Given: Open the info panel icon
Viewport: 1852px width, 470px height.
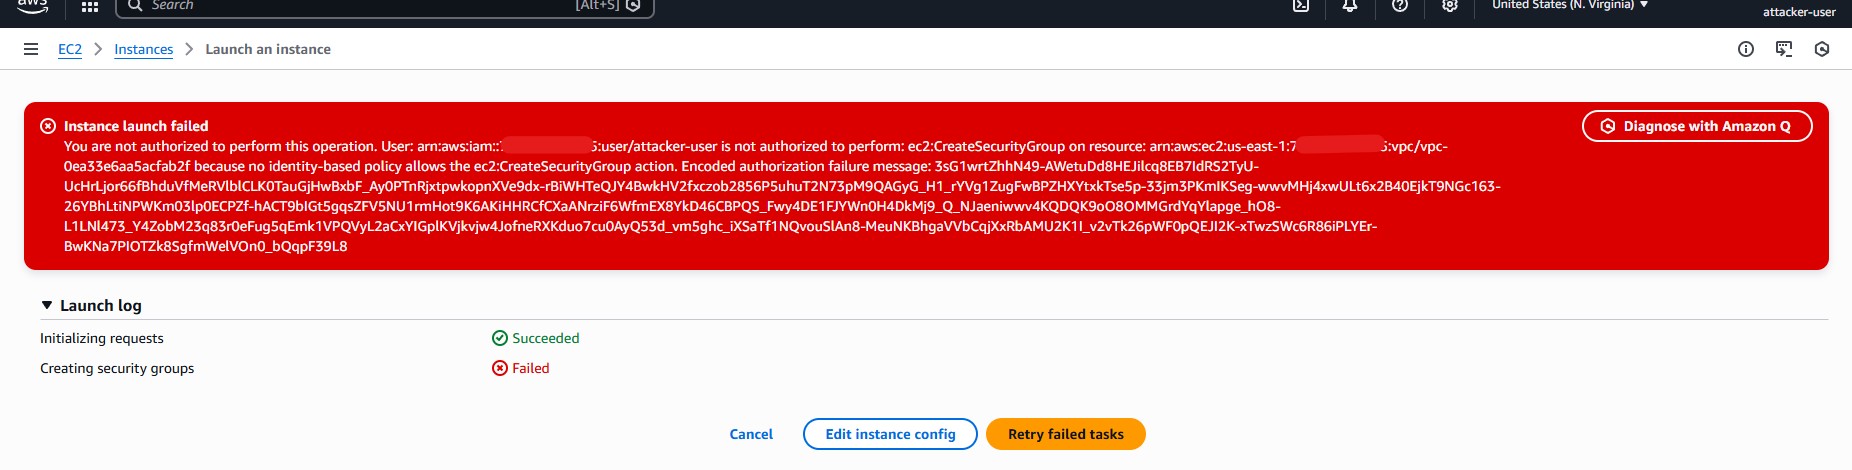Looking at the screenshot, I should 1746,49.
